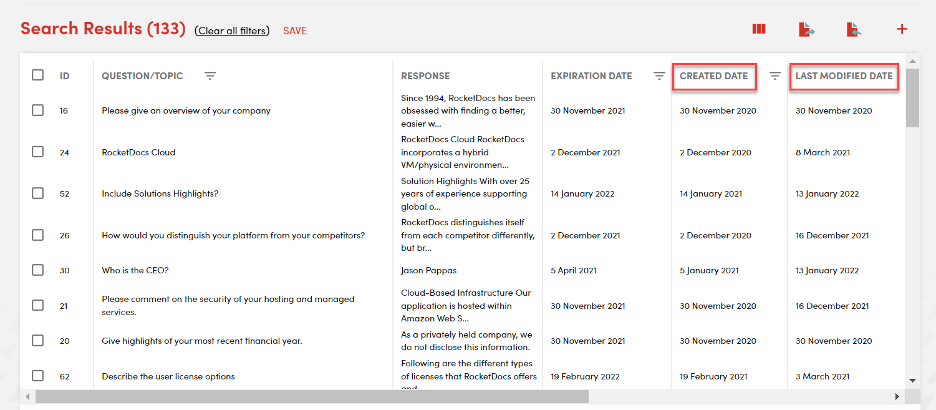The image size is (936, 410).
Task: Click the horizontal scrollbar right arrow
Action: (x=897, y=396)
